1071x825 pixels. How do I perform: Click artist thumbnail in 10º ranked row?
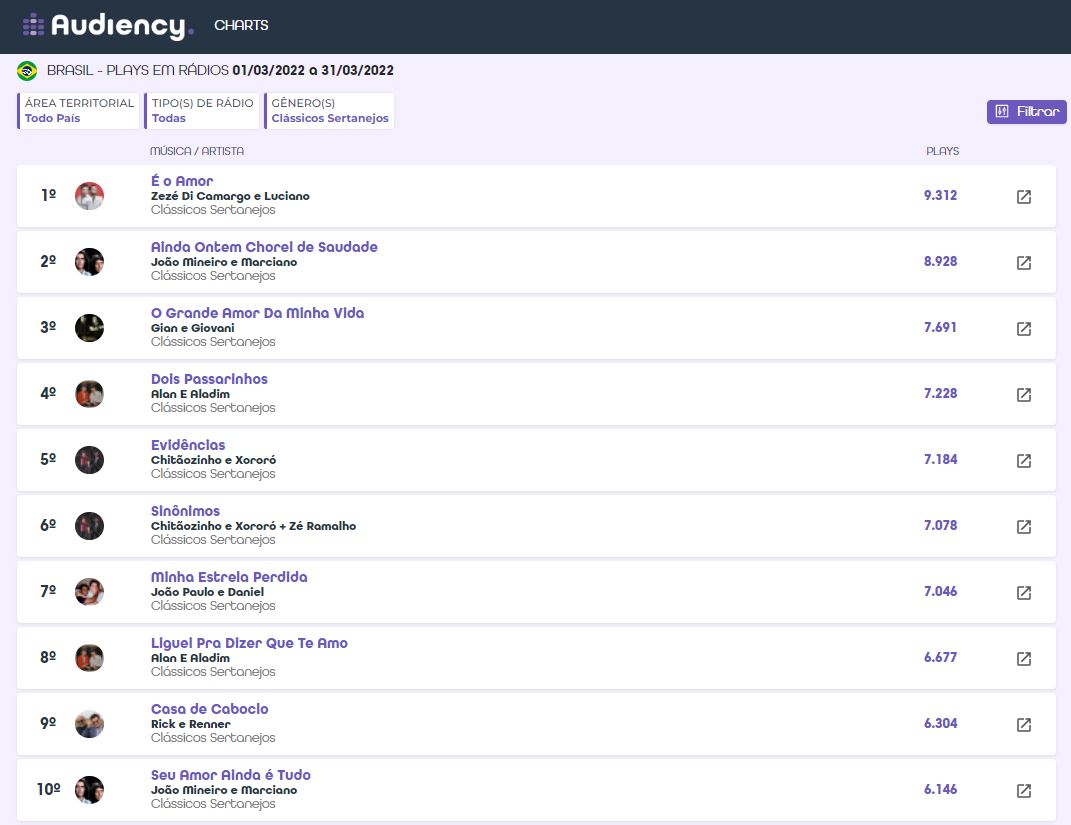click(89, 790)
